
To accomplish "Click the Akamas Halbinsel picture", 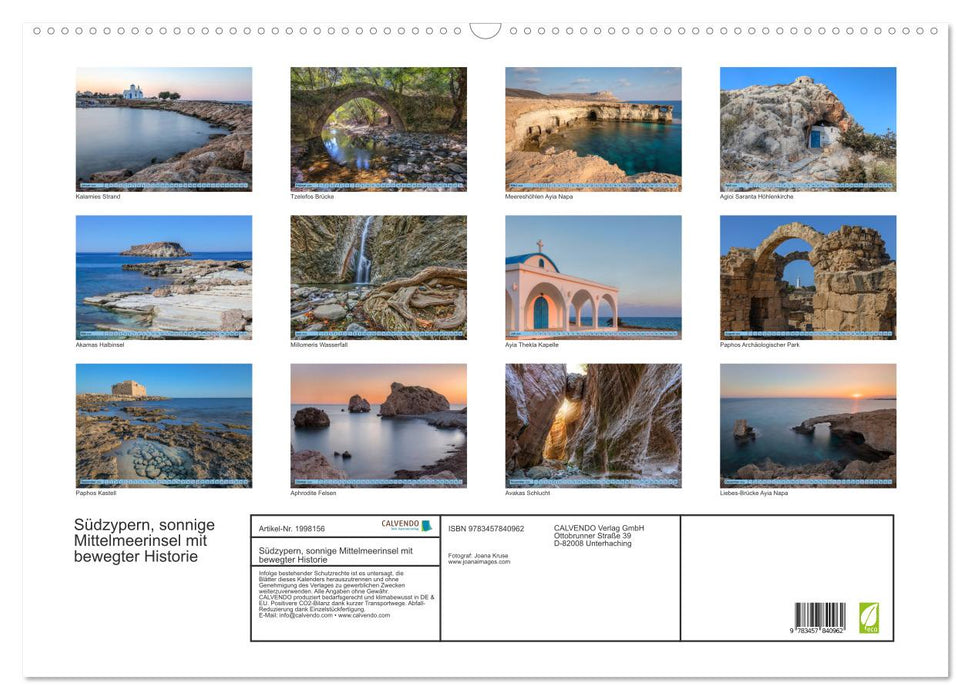I will (x=164, y=277).
